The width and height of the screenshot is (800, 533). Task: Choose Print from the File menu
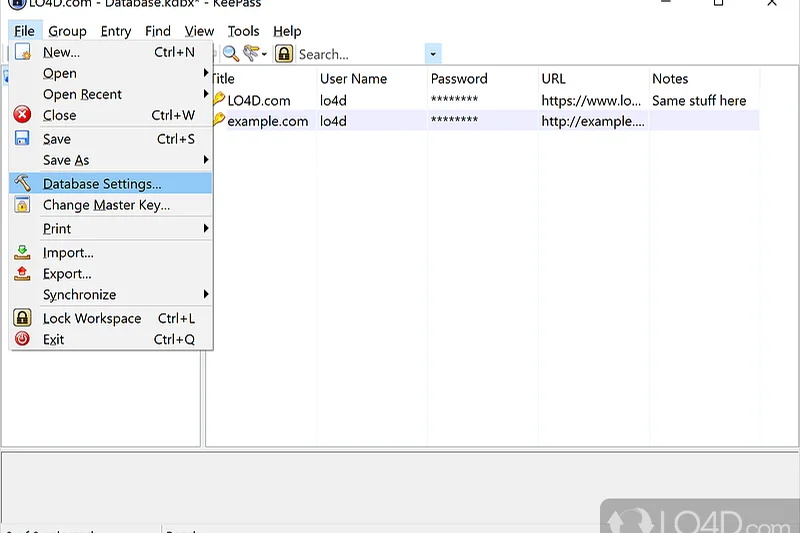(111, 229)
